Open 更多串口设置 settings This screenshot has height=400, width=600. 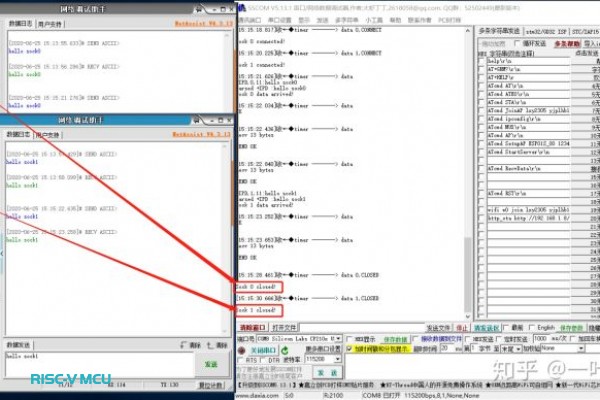point(323,349)
